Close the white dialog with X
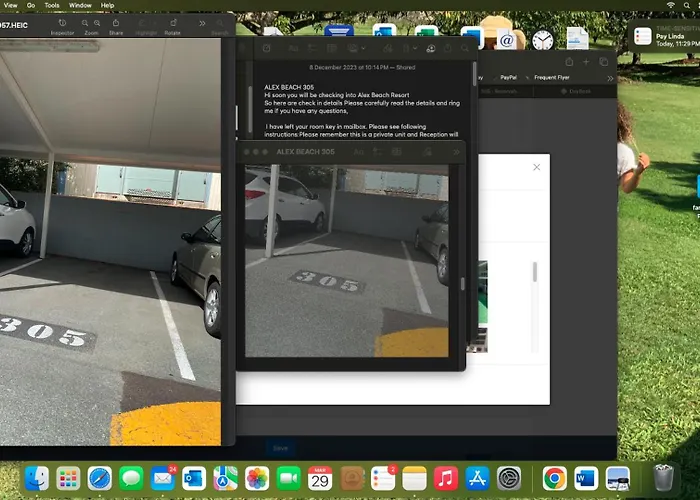Screen dimensions: 700x500 click(x=536, y=167)
